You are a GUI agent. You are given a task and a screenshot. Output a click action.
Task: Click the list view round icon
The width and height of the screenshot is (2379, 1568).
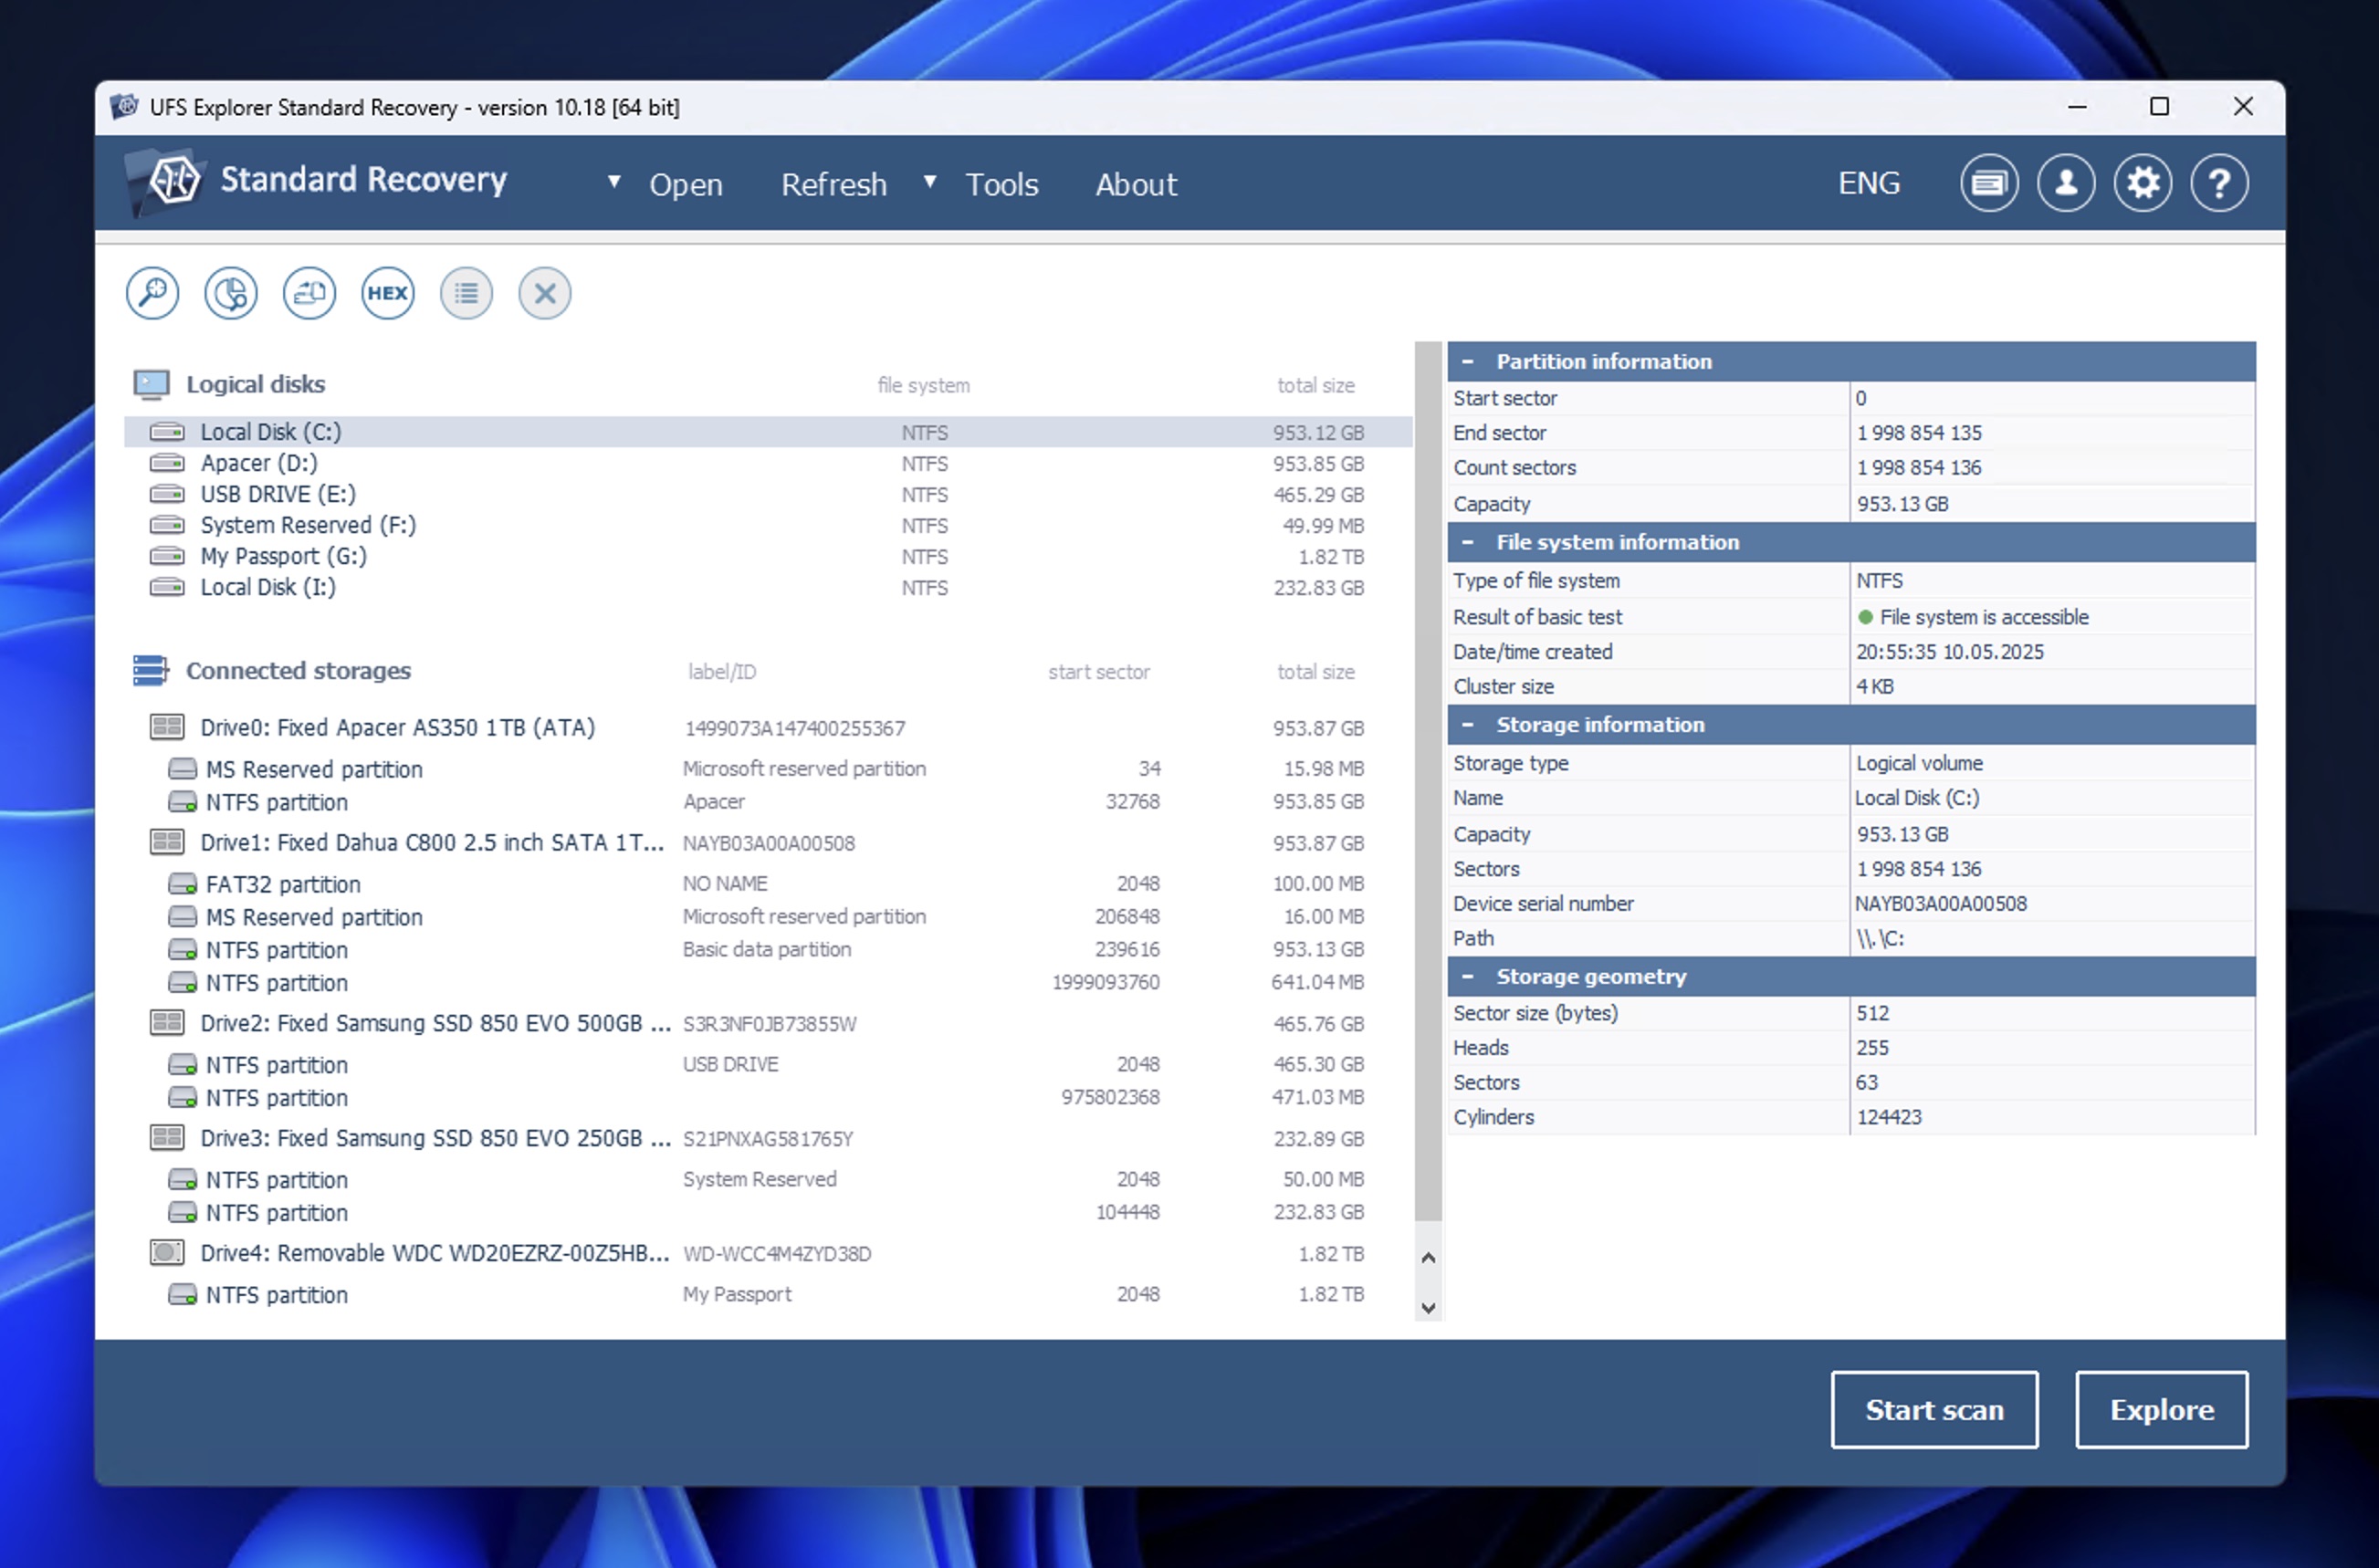click(x=466, y=293)
